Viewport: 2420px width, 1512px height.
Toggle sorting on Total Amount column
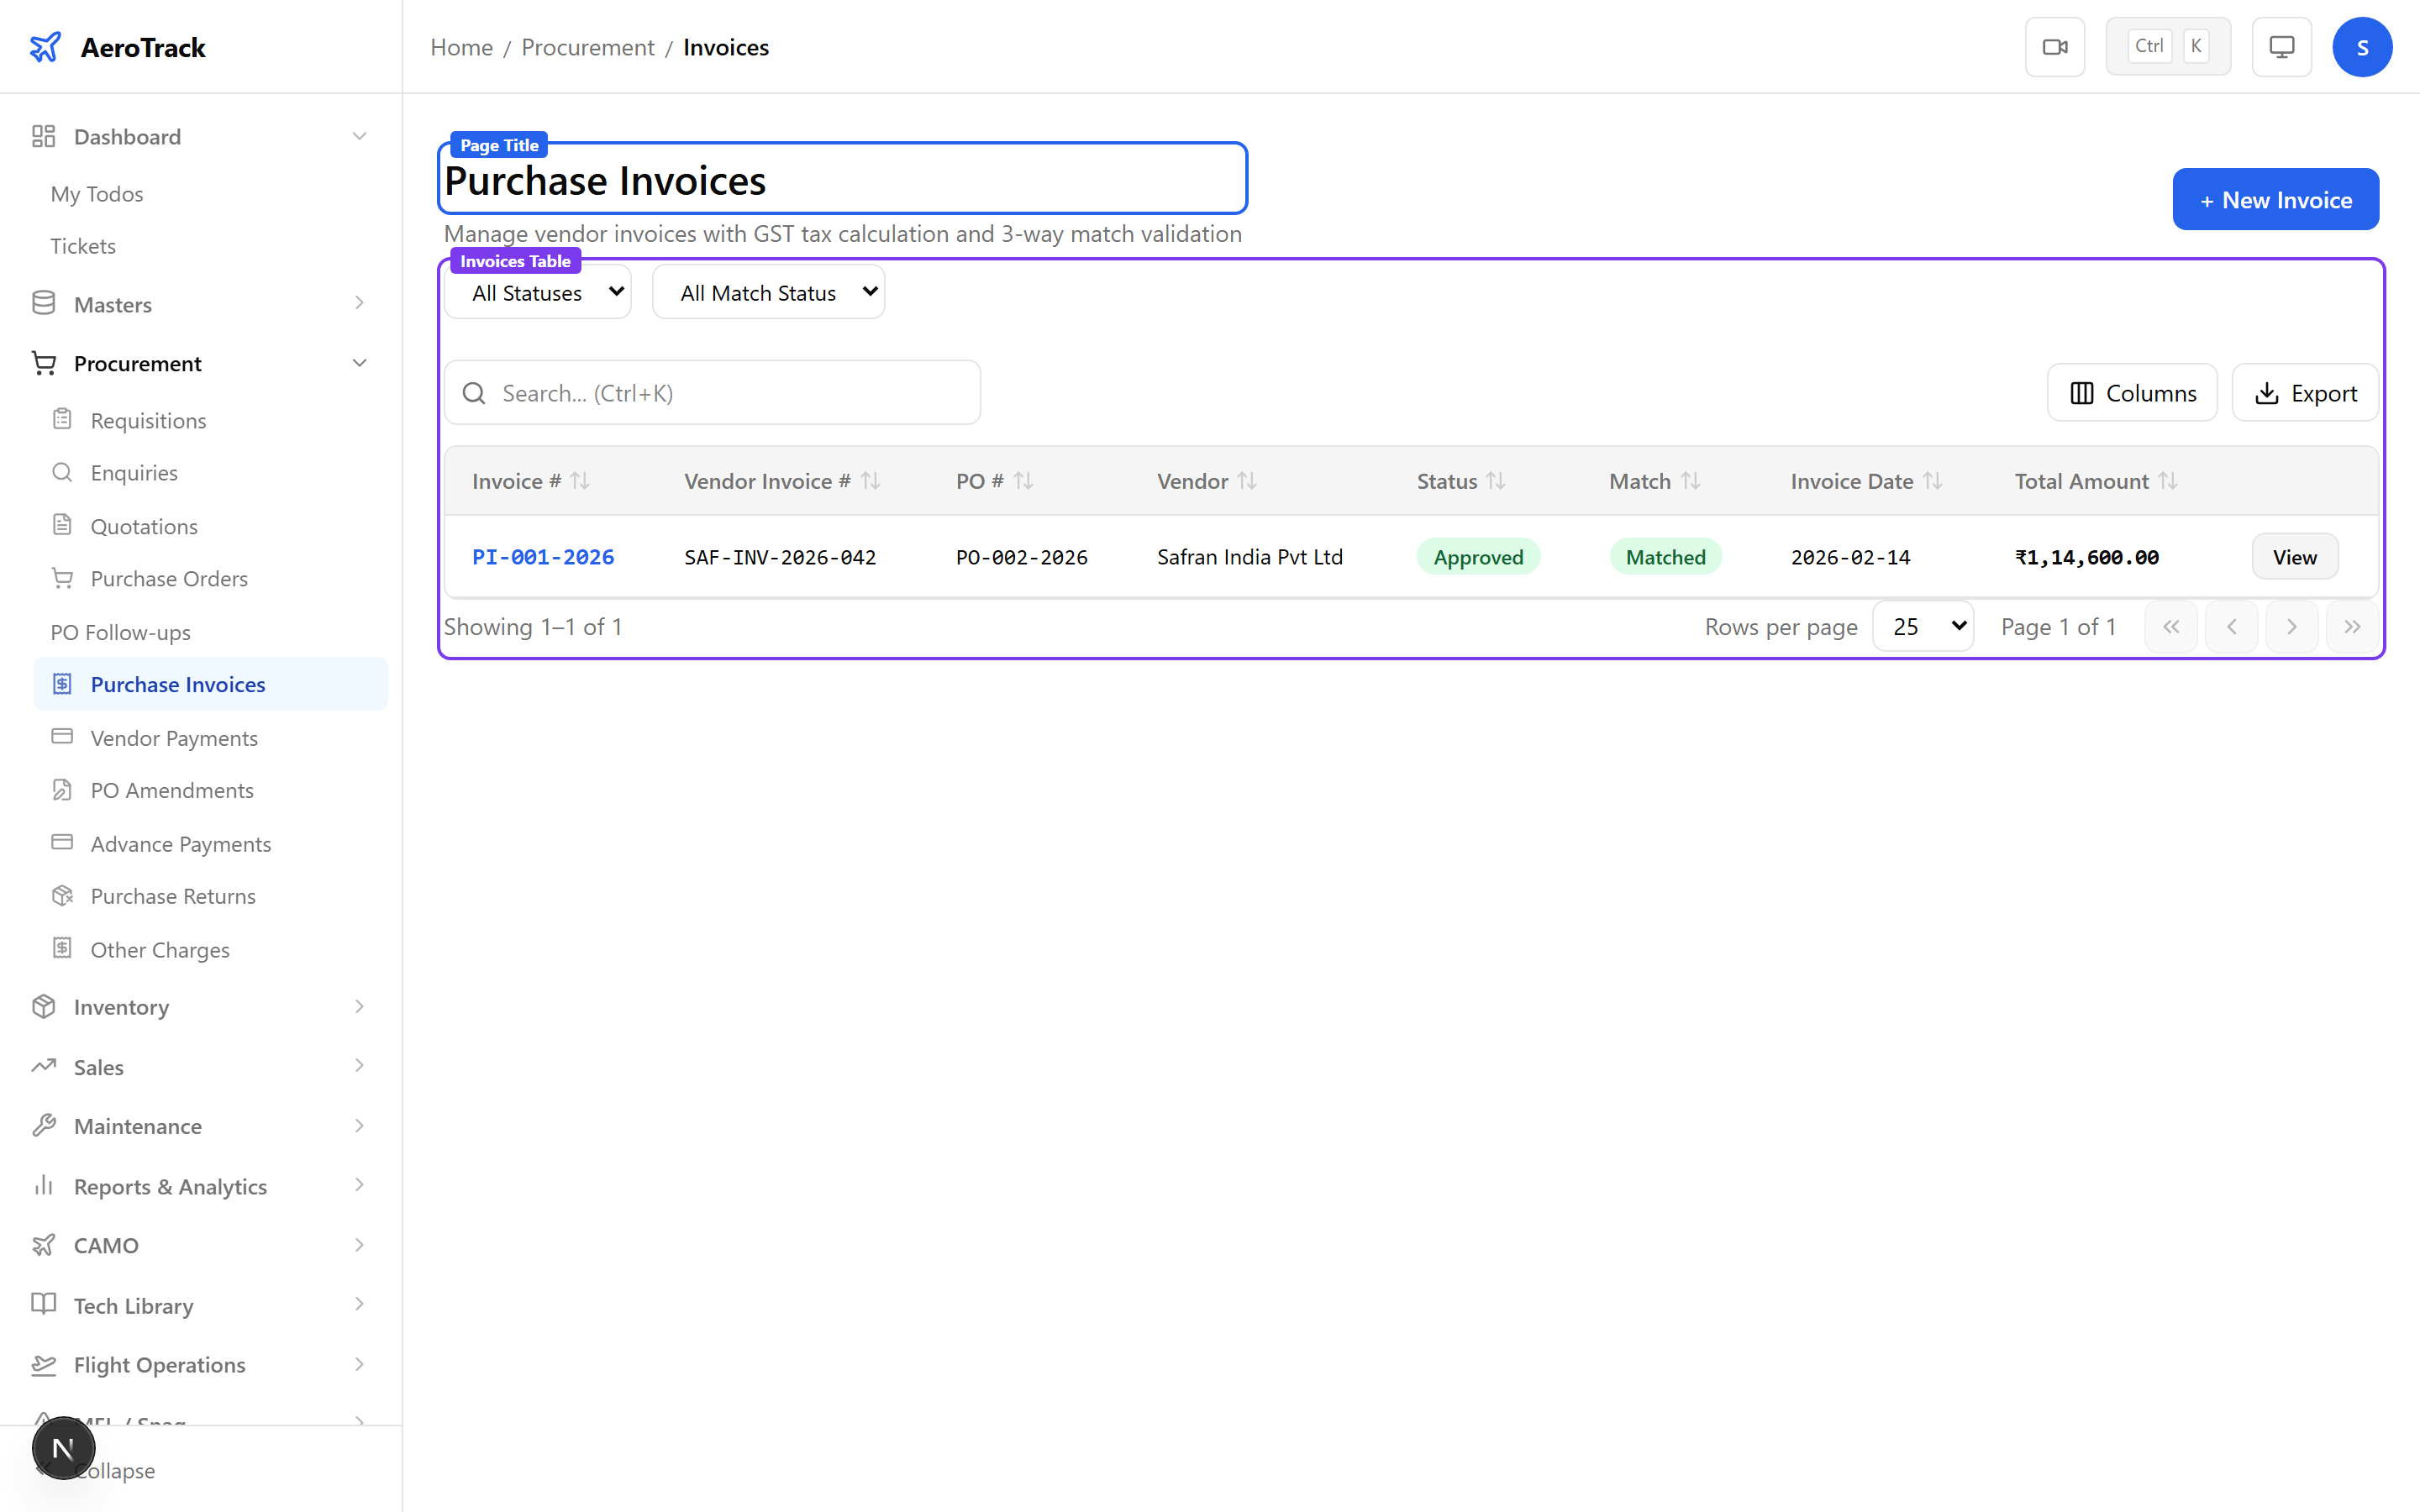tap(2166, 480)
